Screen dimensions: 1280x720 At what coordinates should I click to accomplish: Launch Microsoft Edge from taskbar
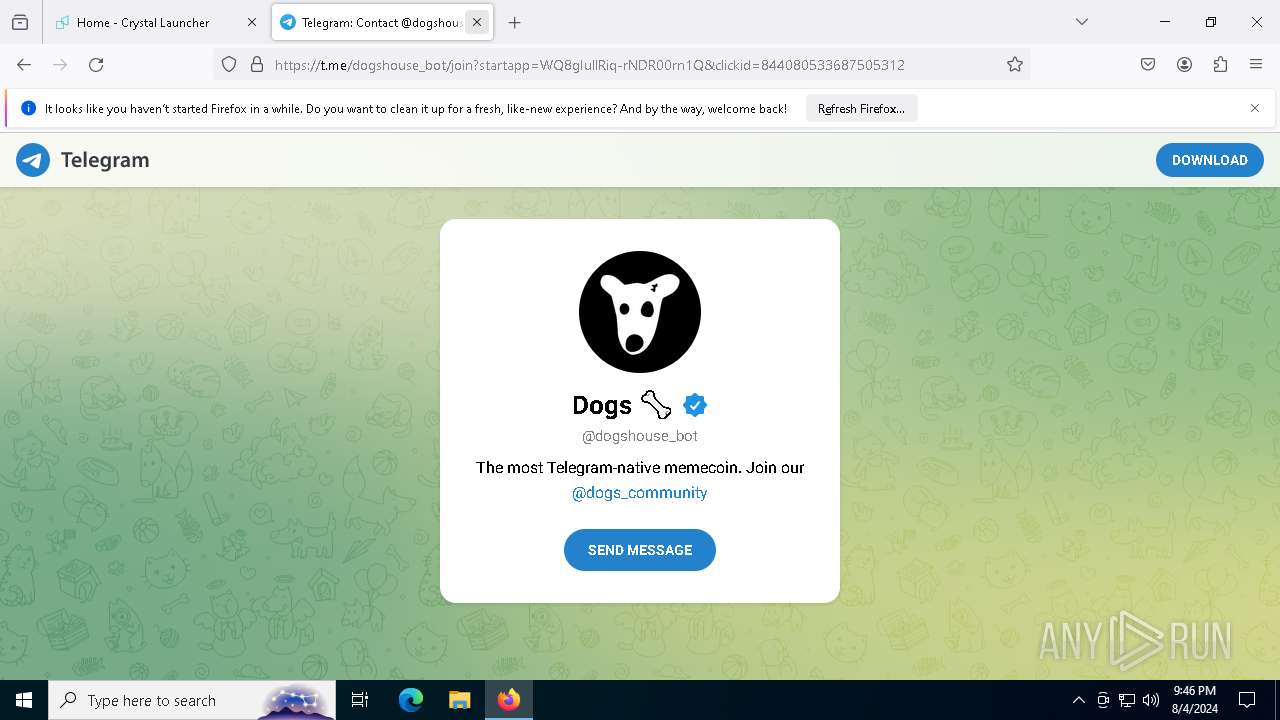(411, 700)
